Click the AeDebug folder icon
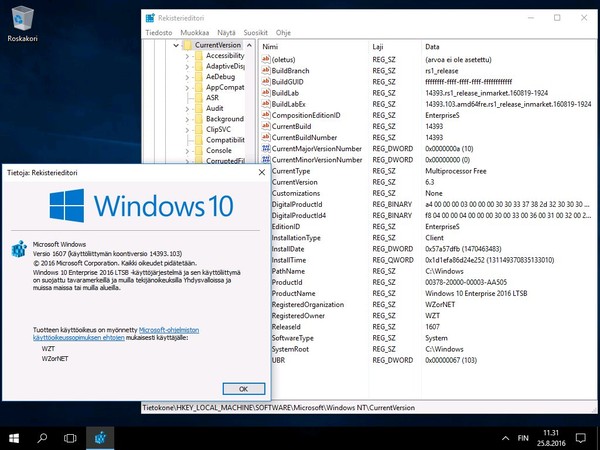The image size is (600, 450). (199, 77)
